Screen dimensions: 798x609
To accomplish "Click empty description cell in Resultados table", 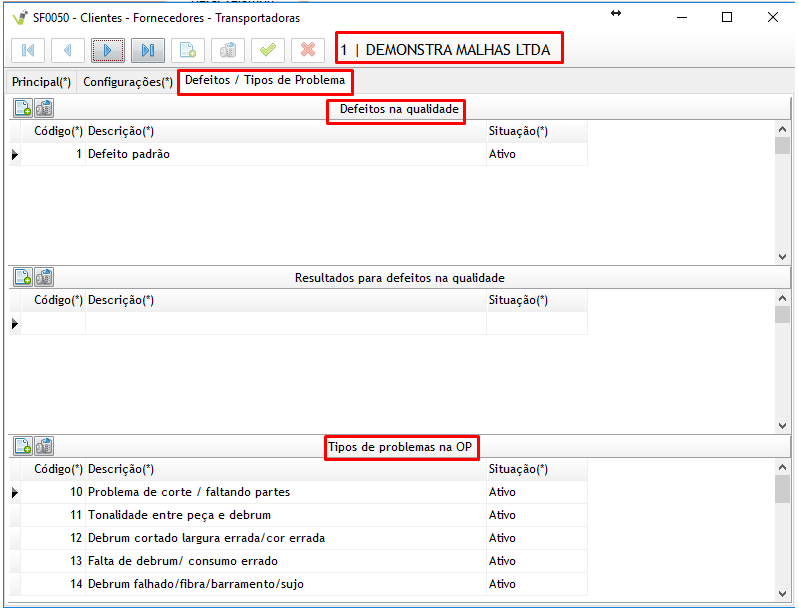I will (286, 323).
